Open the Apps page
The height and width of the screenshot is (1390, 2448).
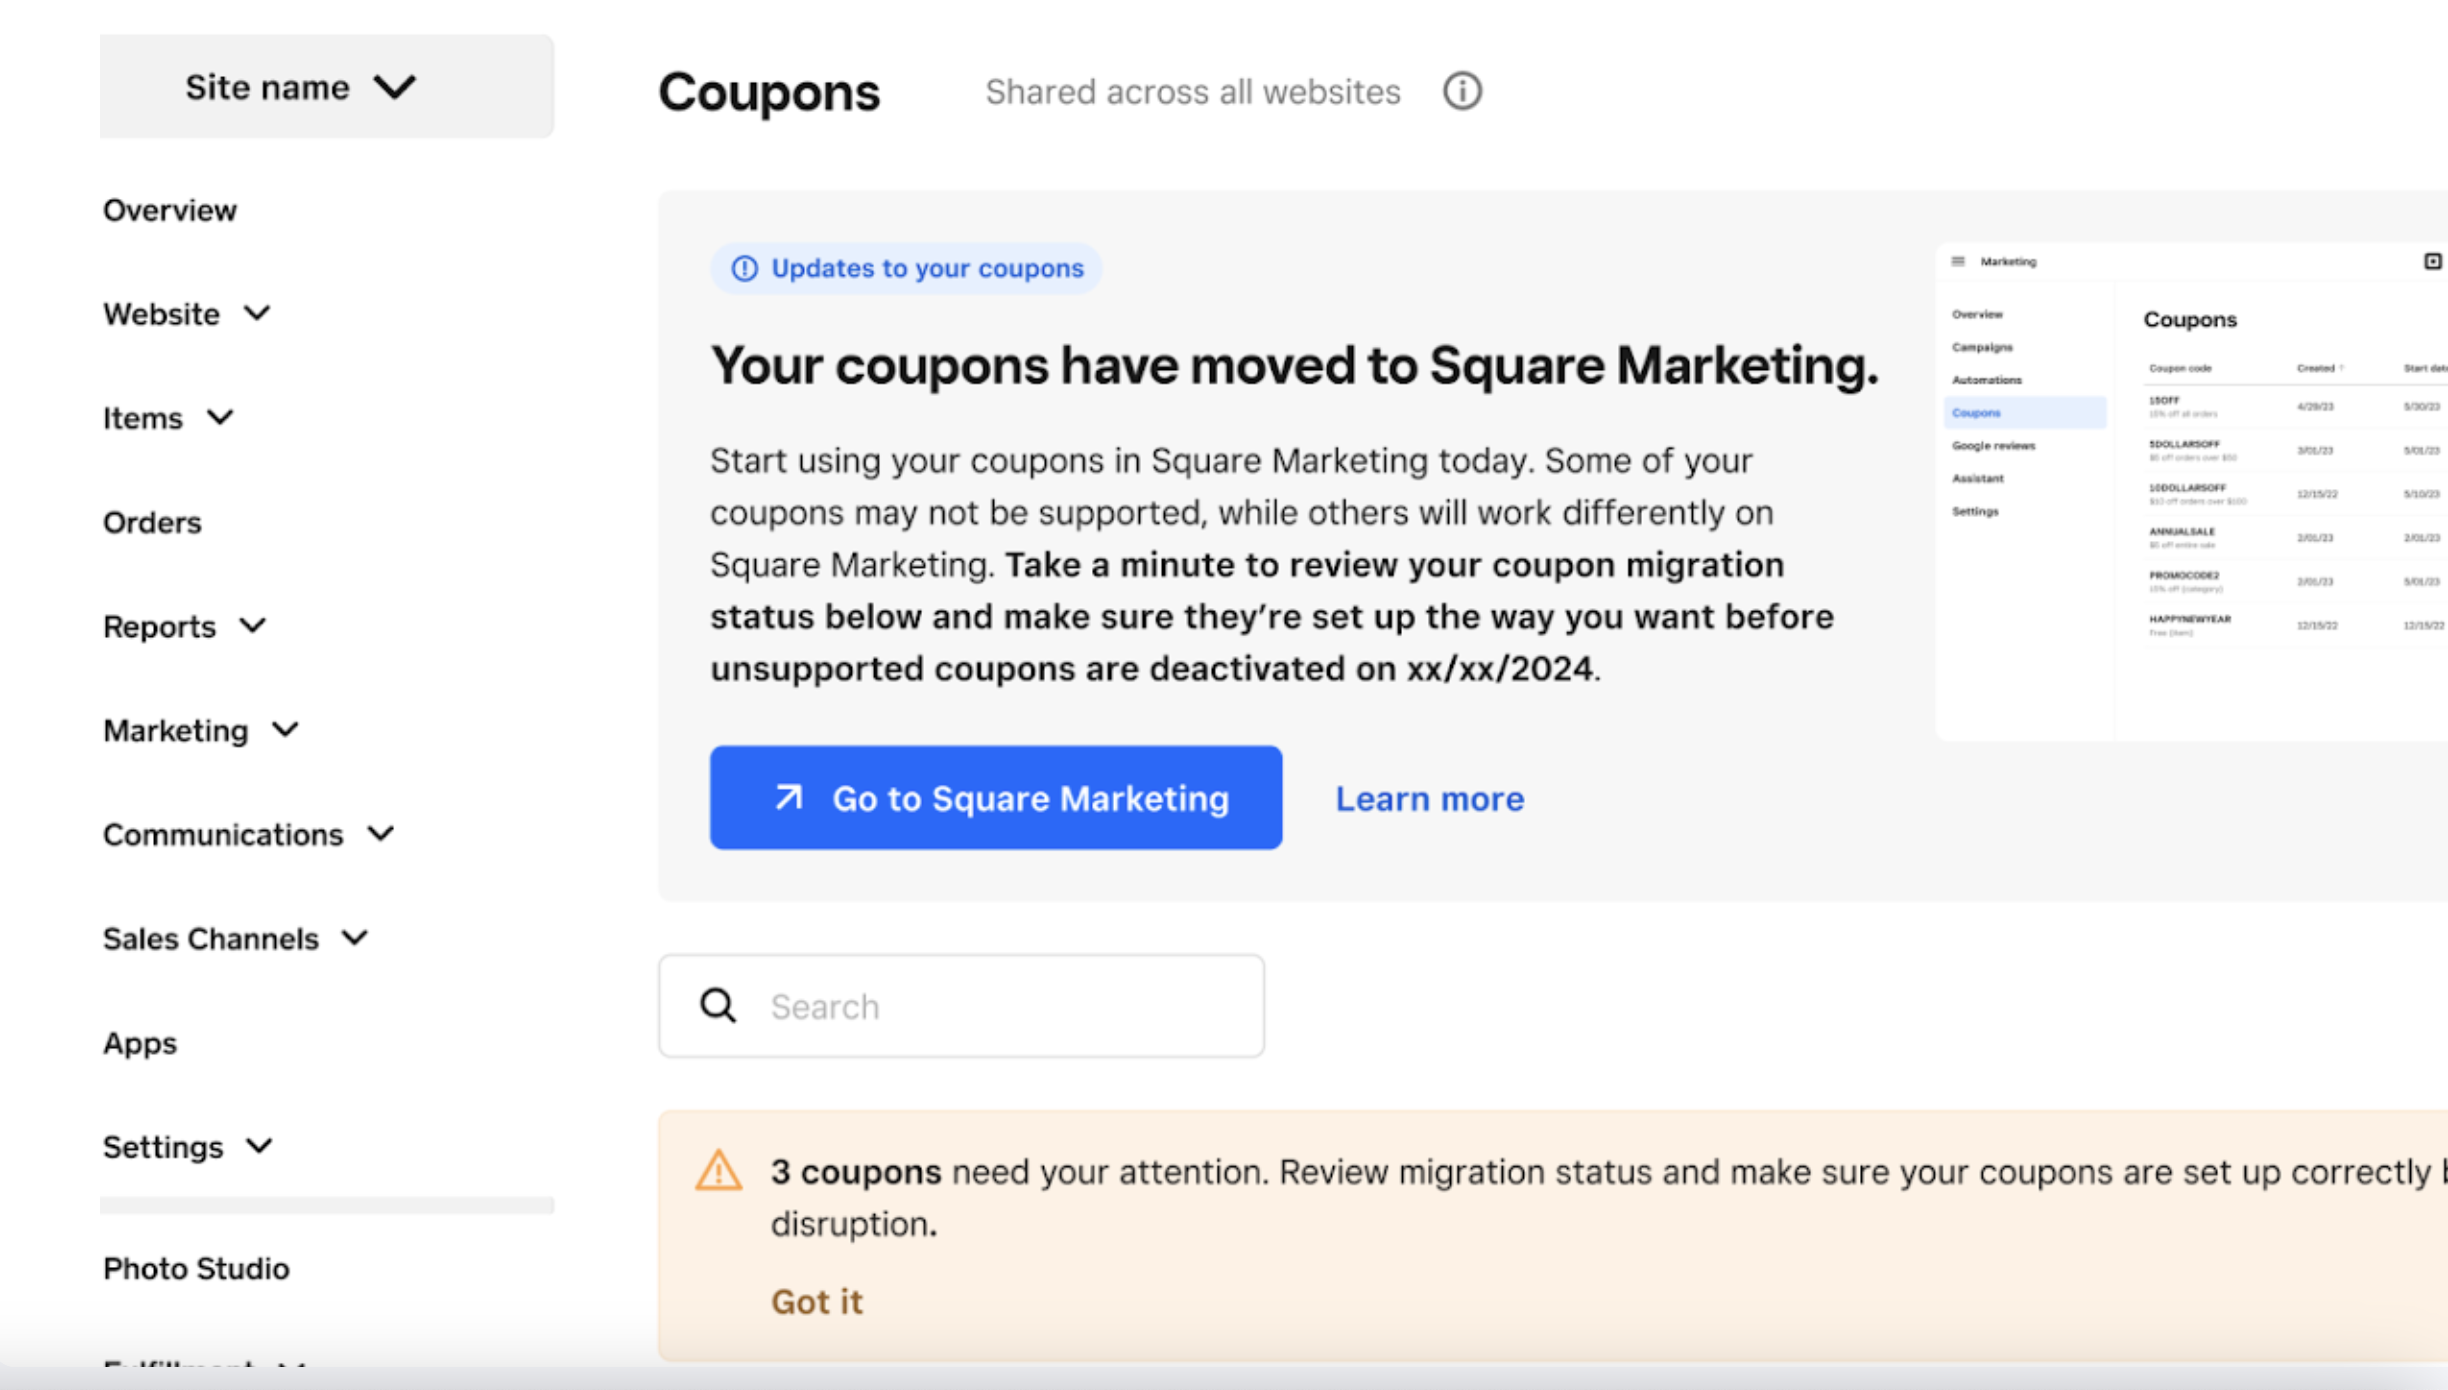tap(140, 1043)
